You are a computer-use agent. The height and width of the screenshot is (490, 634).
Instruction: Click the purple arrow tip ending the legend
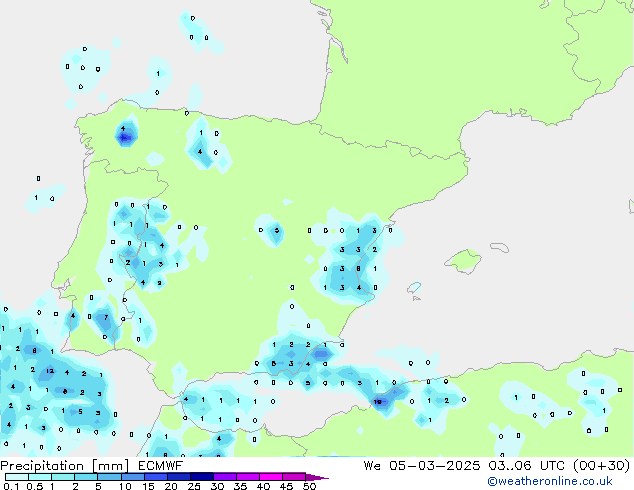(x=317, y=477)
